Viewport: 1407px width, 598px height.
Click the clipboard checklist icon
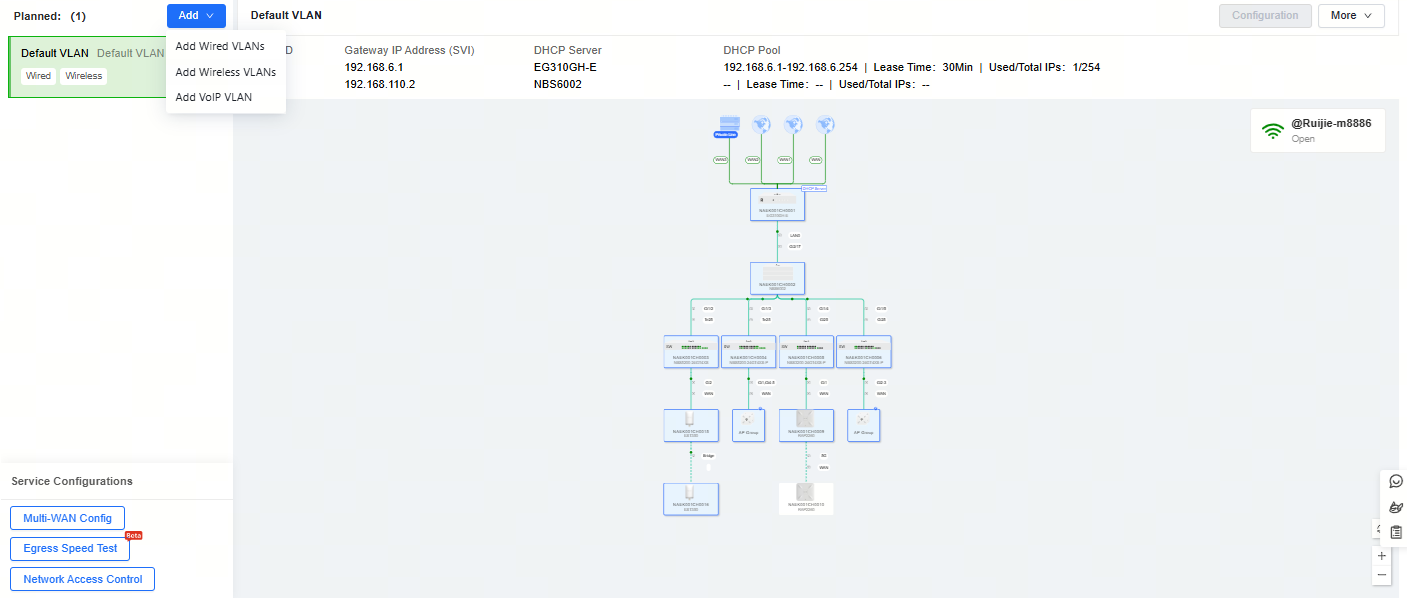[1396, 532]
